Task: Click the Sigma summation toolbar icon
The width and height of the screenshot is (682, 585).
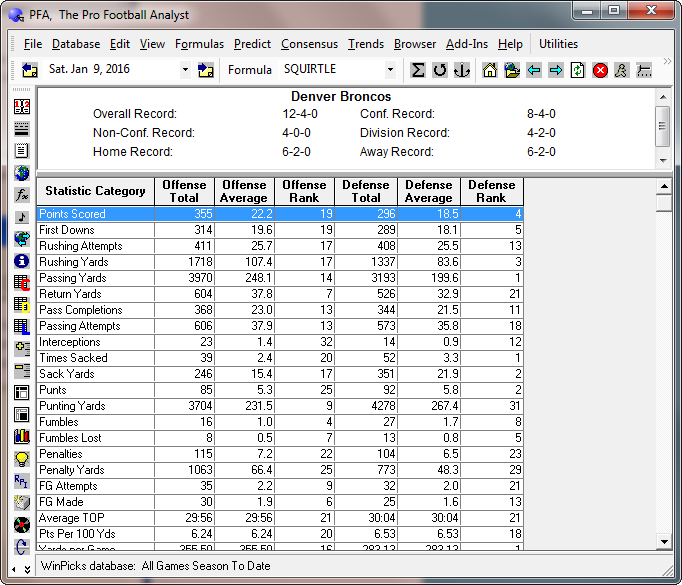Action: click(418, 70)
